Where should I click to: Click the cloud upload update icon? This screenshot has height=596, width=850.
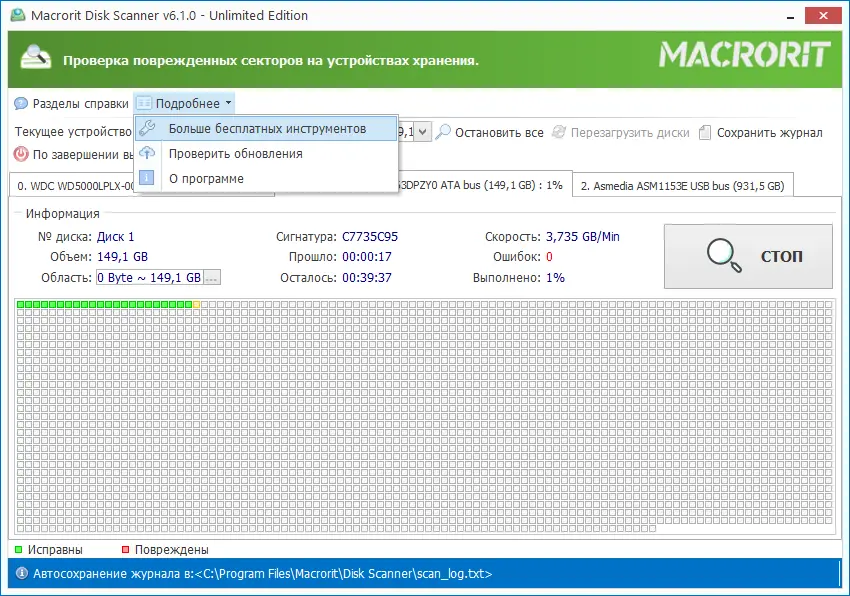point(147,153)
